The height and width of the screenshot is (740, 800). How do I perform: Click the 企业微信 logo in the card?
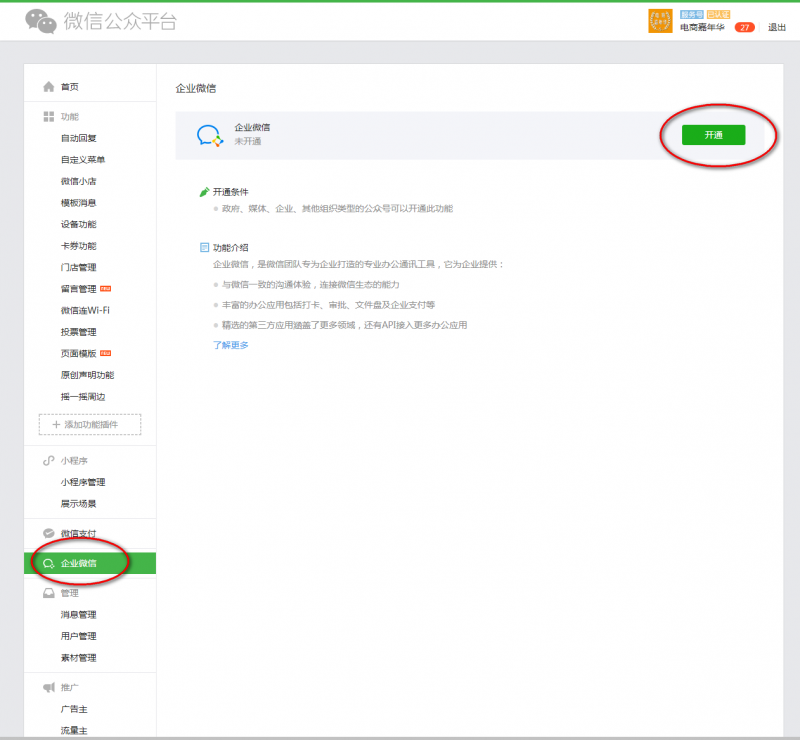[x=210, y=136]
